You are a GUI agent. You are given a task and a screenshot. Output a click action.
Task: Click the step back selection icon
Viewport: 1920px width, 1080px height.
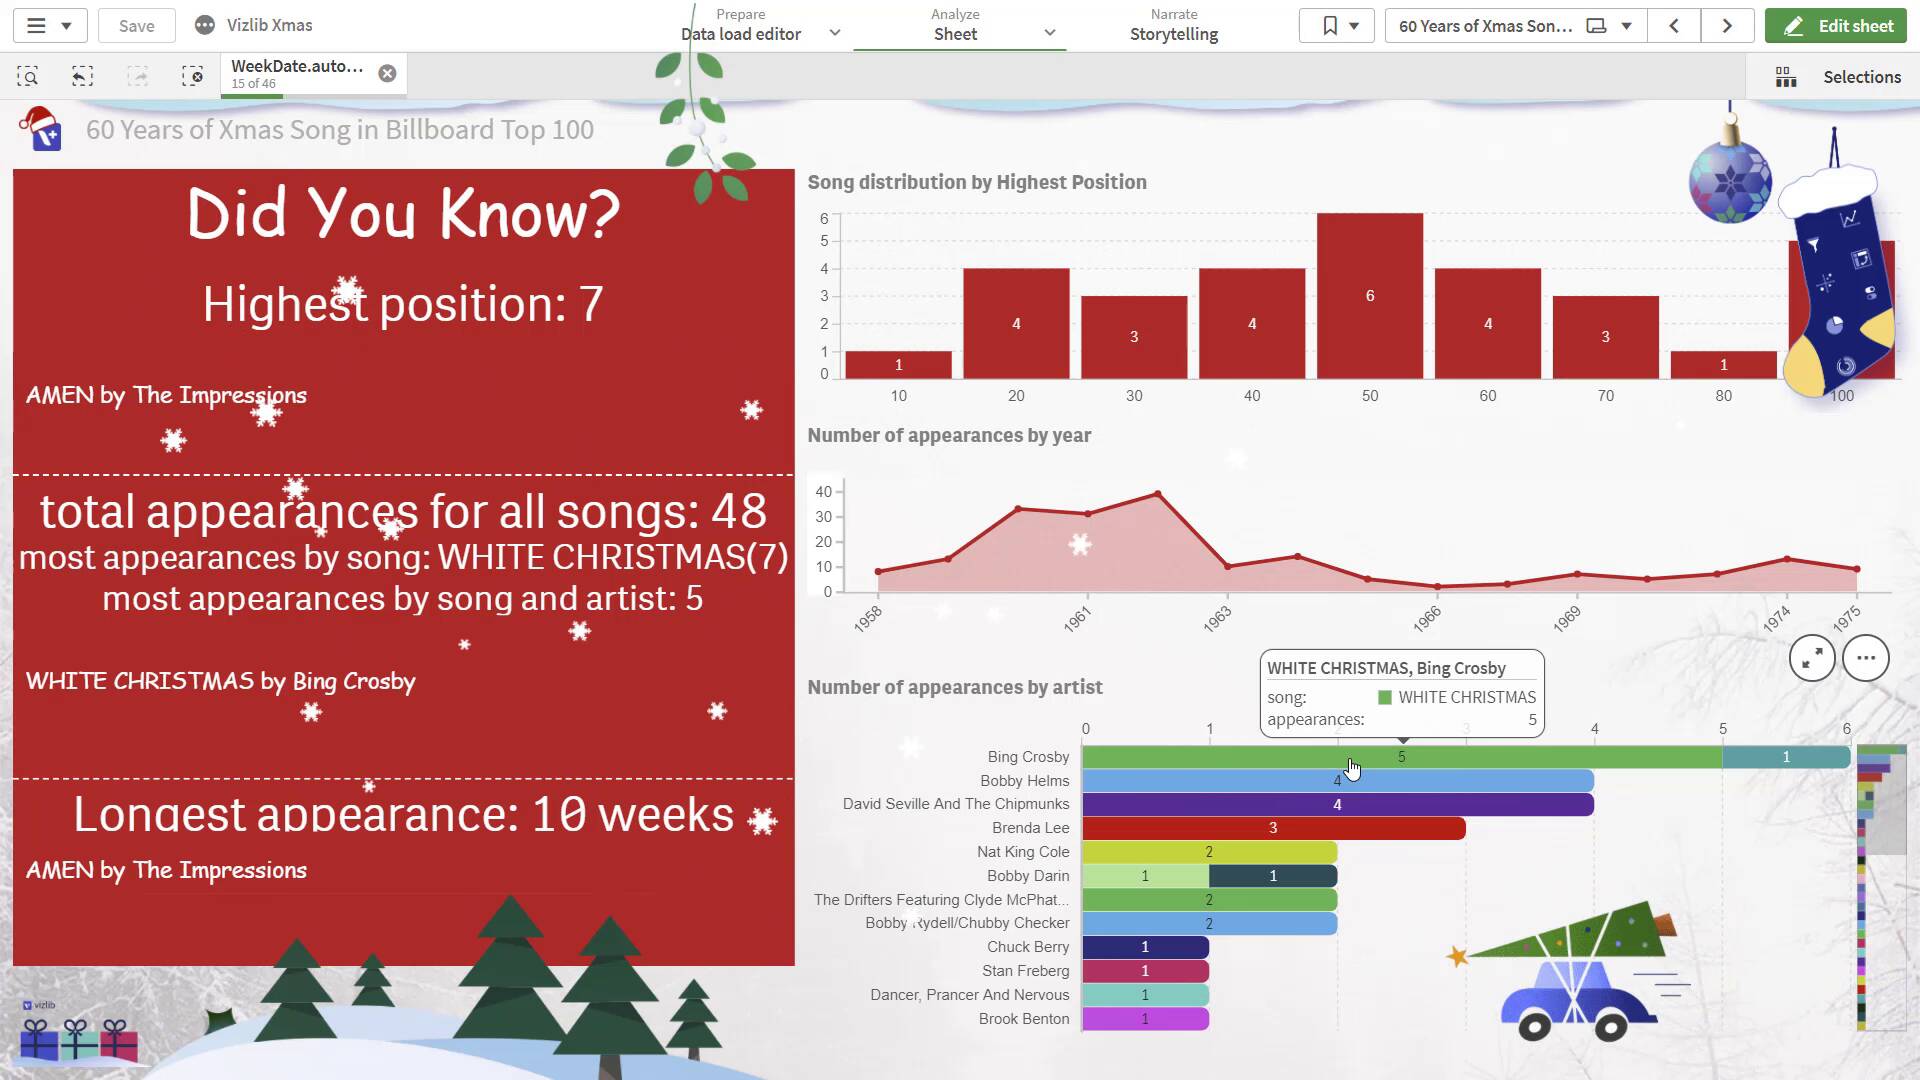tap(83, 77)
